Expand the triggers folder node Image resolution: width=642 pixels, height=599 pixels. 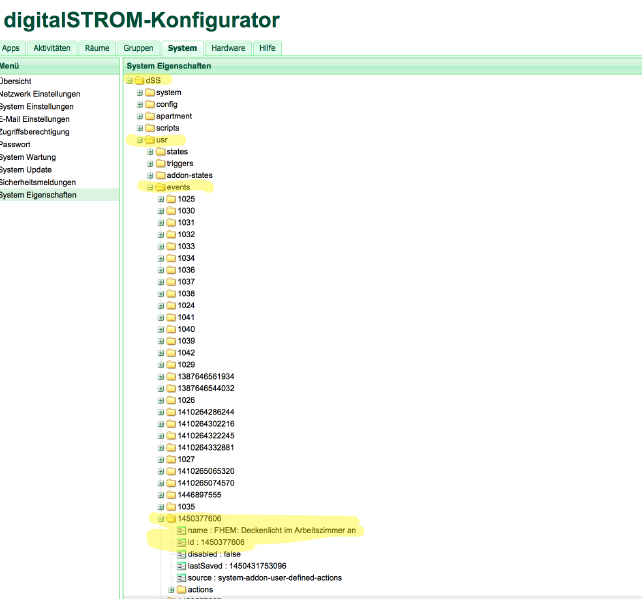tap(150, 164)
